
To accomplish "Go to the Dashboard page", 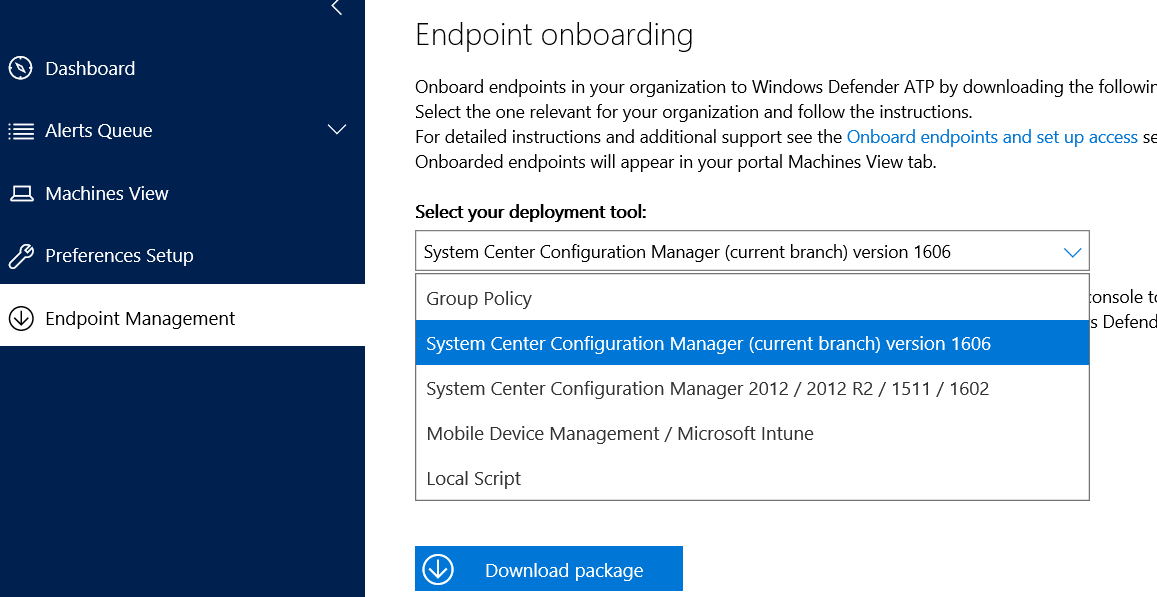I will pyautogui.click(x=90, y=69).
